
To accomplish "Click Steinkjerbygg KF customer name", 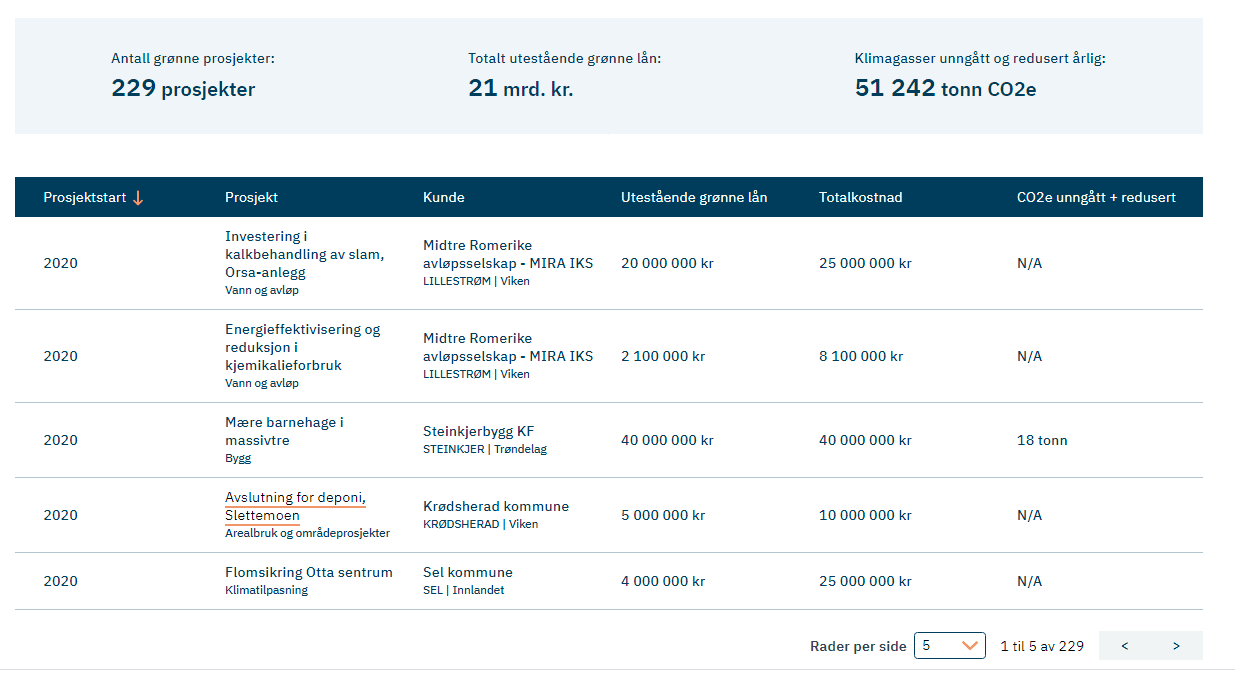I will pos(478,432).
